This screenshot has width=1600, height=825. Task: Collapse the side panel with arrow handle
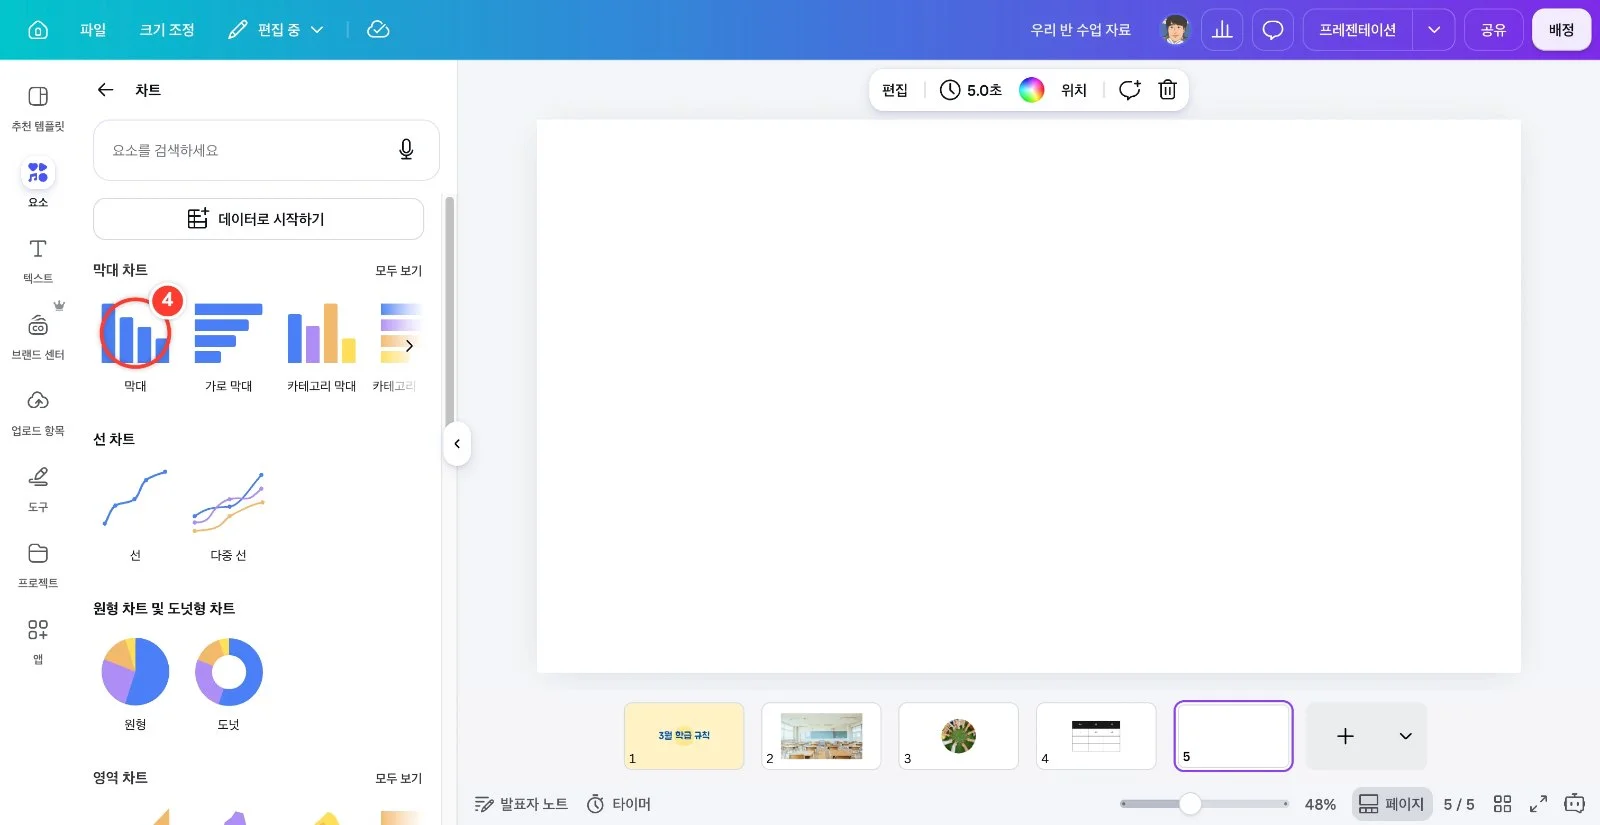457,444
